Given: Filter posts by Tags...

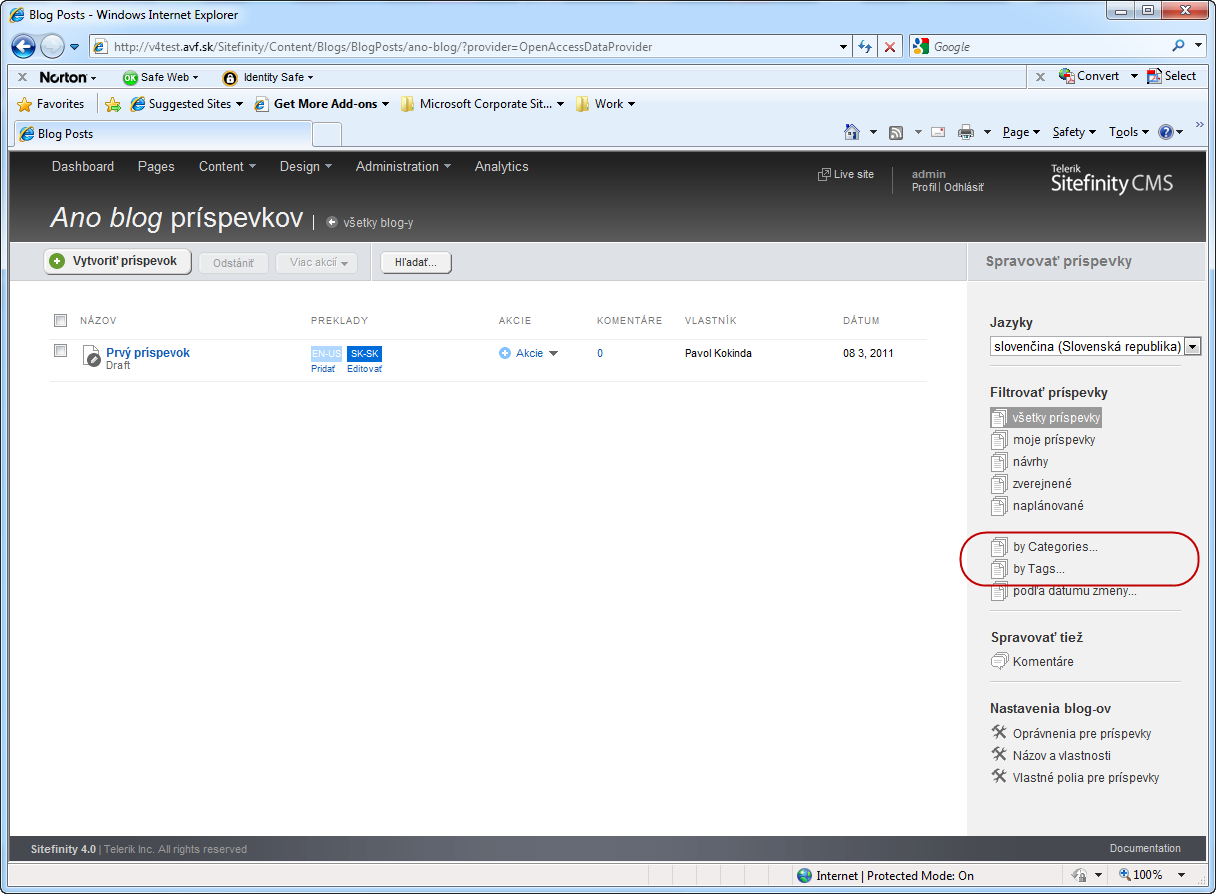Looking at the screenshot, I should (1038, 569).
